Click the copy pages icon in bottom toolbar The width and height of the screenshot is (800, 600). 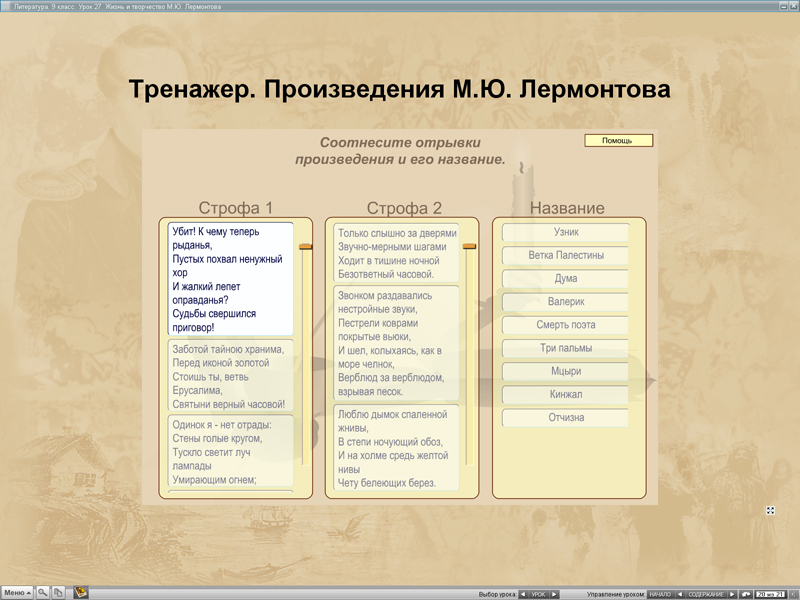(x=57, y=592)
